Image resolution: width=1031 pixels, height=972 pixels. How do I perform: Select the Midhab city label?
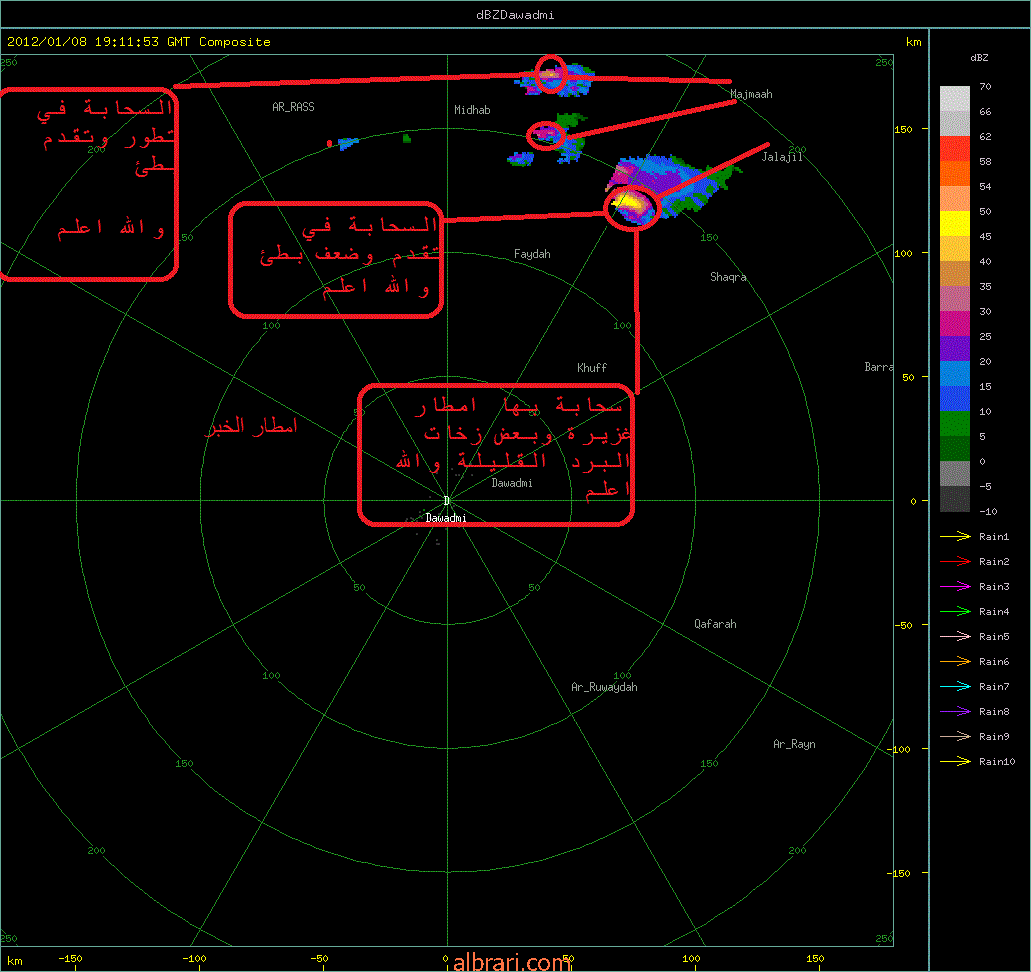coord(472,110)
